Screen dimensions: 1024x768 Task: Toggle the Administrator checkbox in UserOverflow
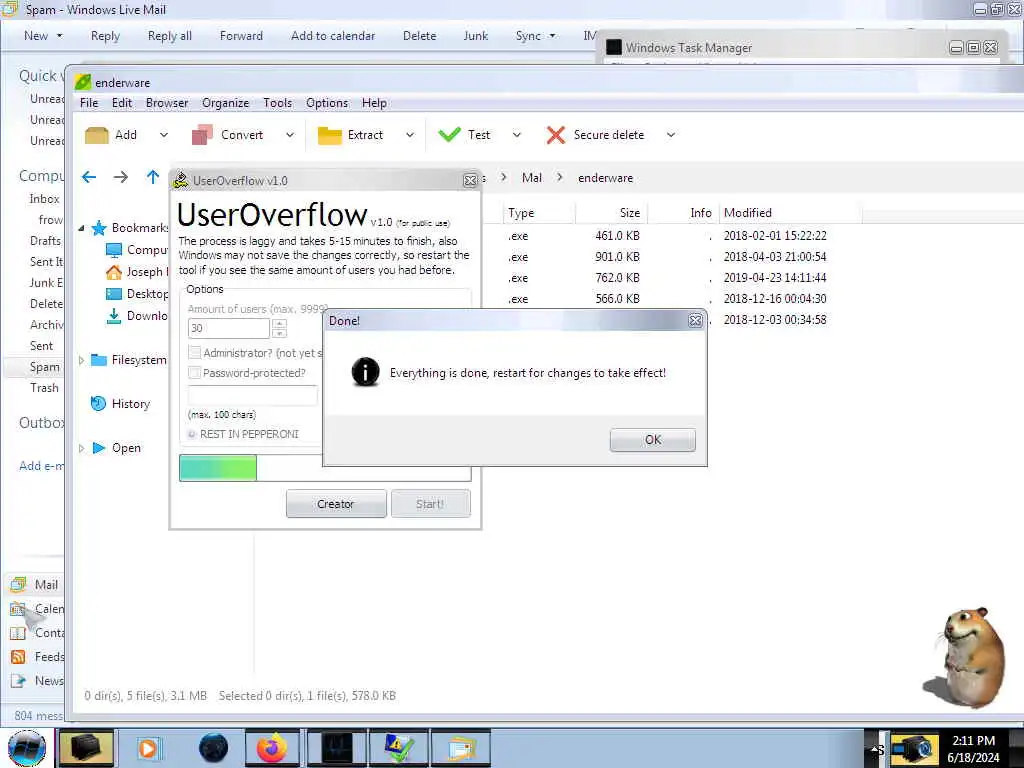[x=194, y=352]
